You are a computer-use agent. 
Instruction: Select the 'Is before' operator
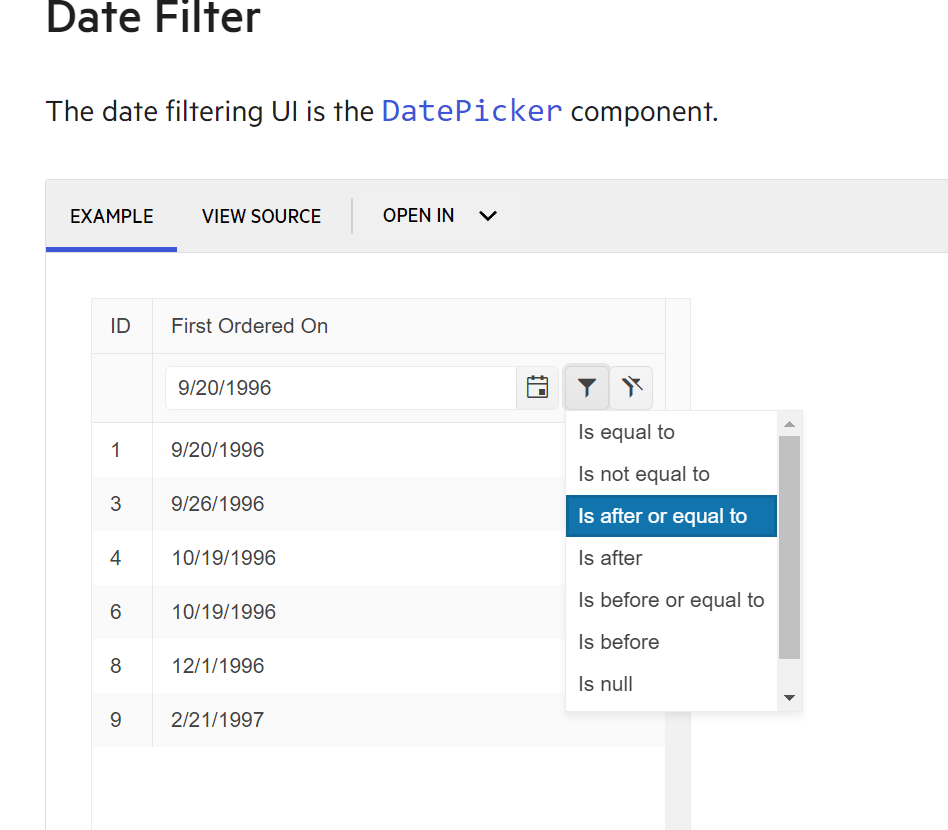618,642
